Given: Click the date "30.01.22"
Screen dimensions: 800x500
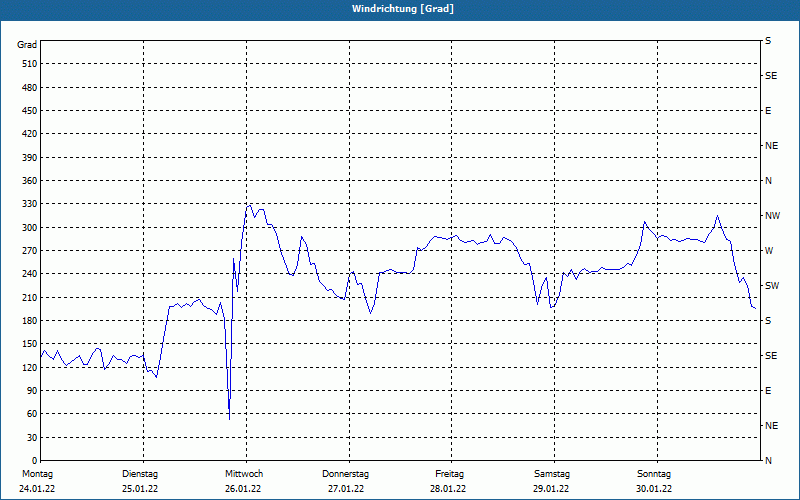Looking at the screenshot, I should pos(654,489).
